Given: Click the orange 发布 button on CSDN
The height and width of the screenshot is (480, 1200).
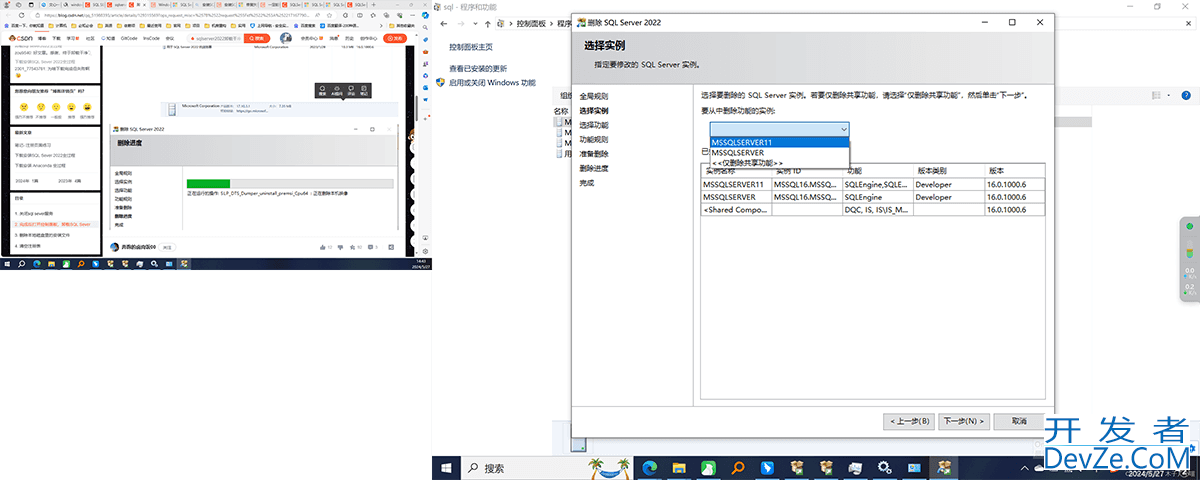Looking at the screenshot, I should click(x=396, y=38).
